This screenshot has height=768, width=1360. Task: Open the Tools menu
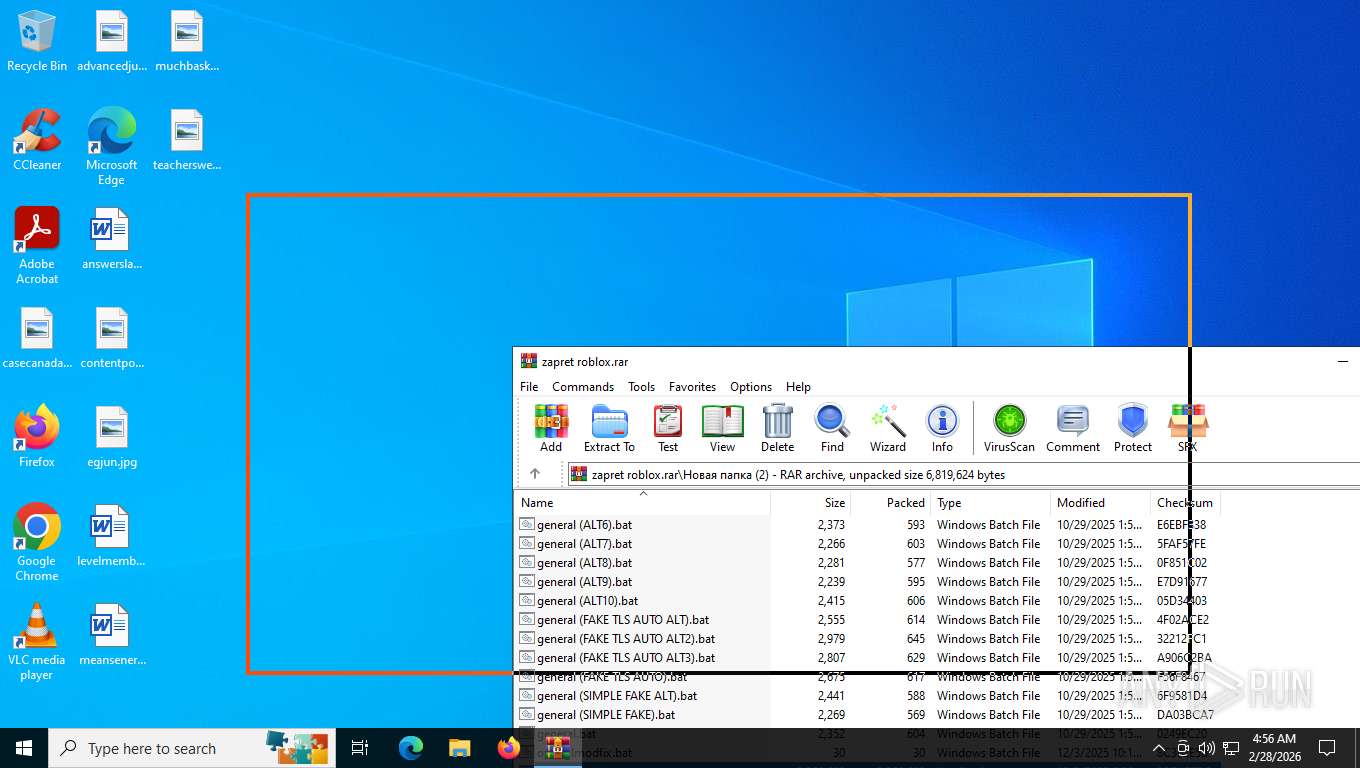tap(641, 387)
